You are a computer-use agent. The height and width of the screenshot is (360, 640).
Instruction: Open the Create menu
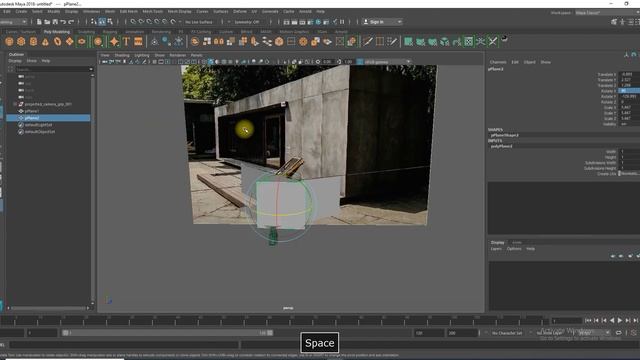[x=21, y=11]
